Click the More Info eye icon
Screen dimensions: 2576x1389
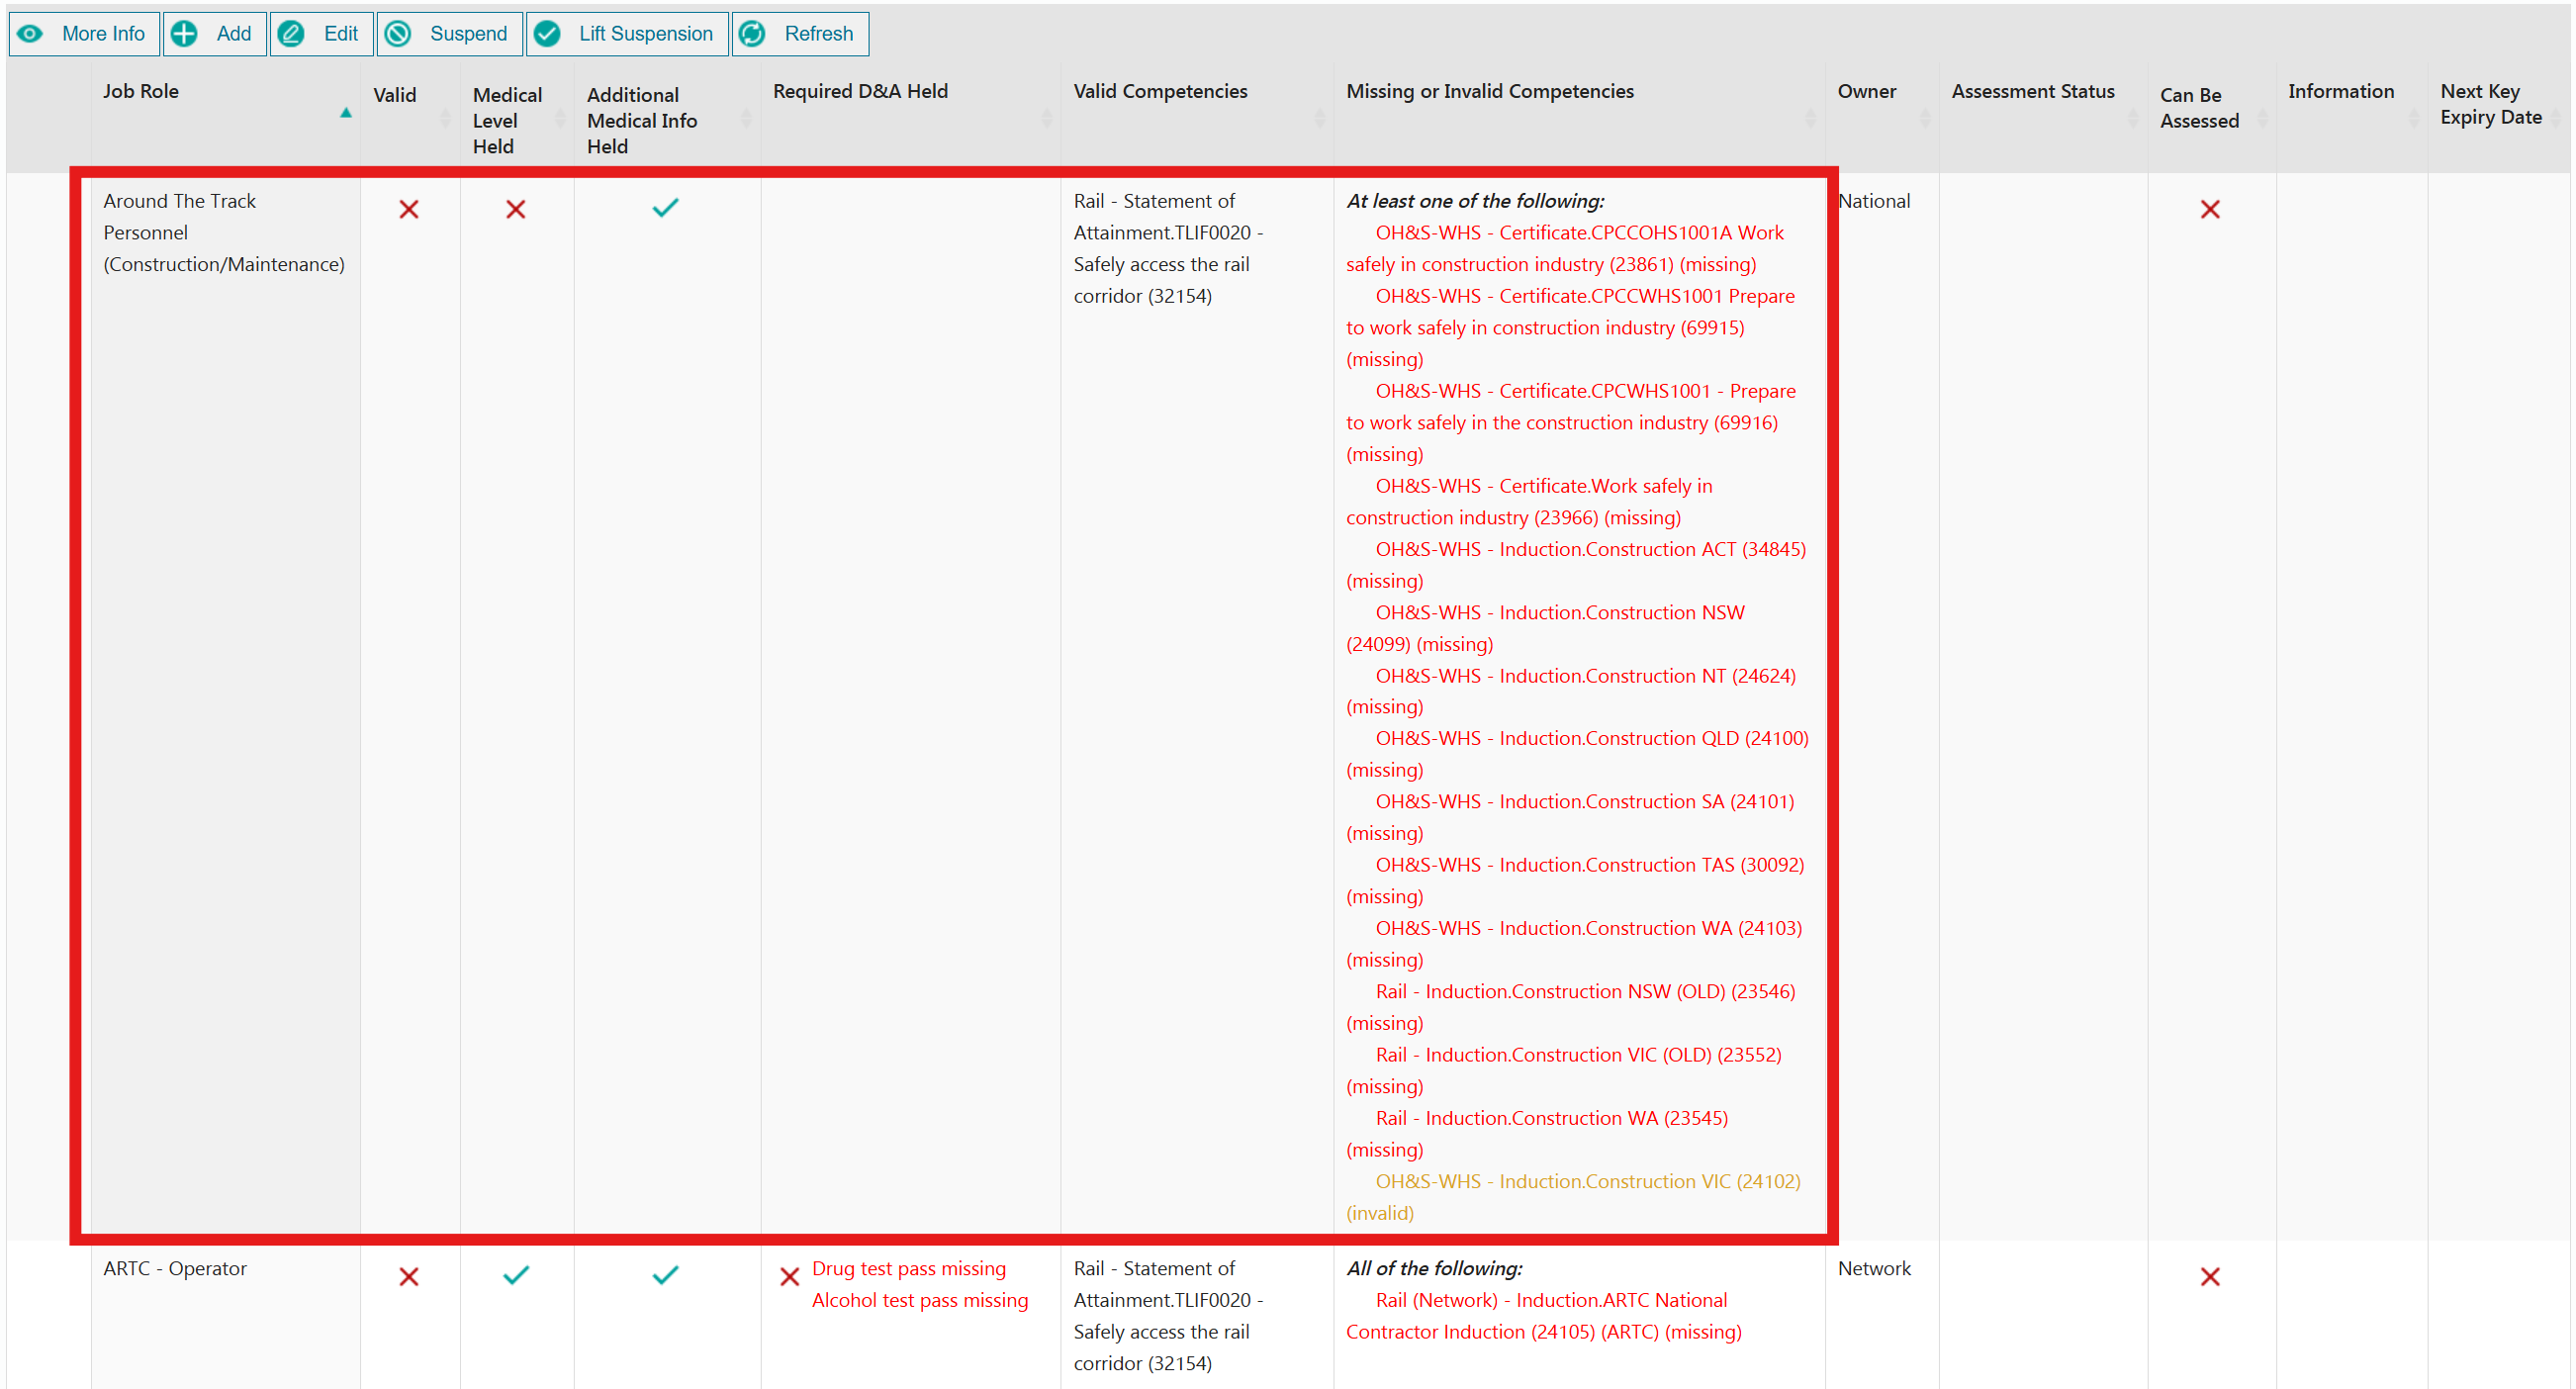pos(31,34)
